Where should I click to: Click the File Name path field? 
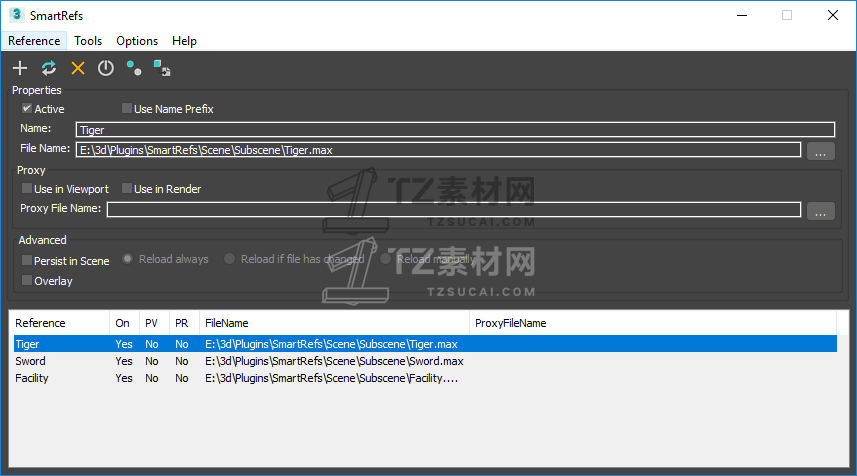point(438,150)
